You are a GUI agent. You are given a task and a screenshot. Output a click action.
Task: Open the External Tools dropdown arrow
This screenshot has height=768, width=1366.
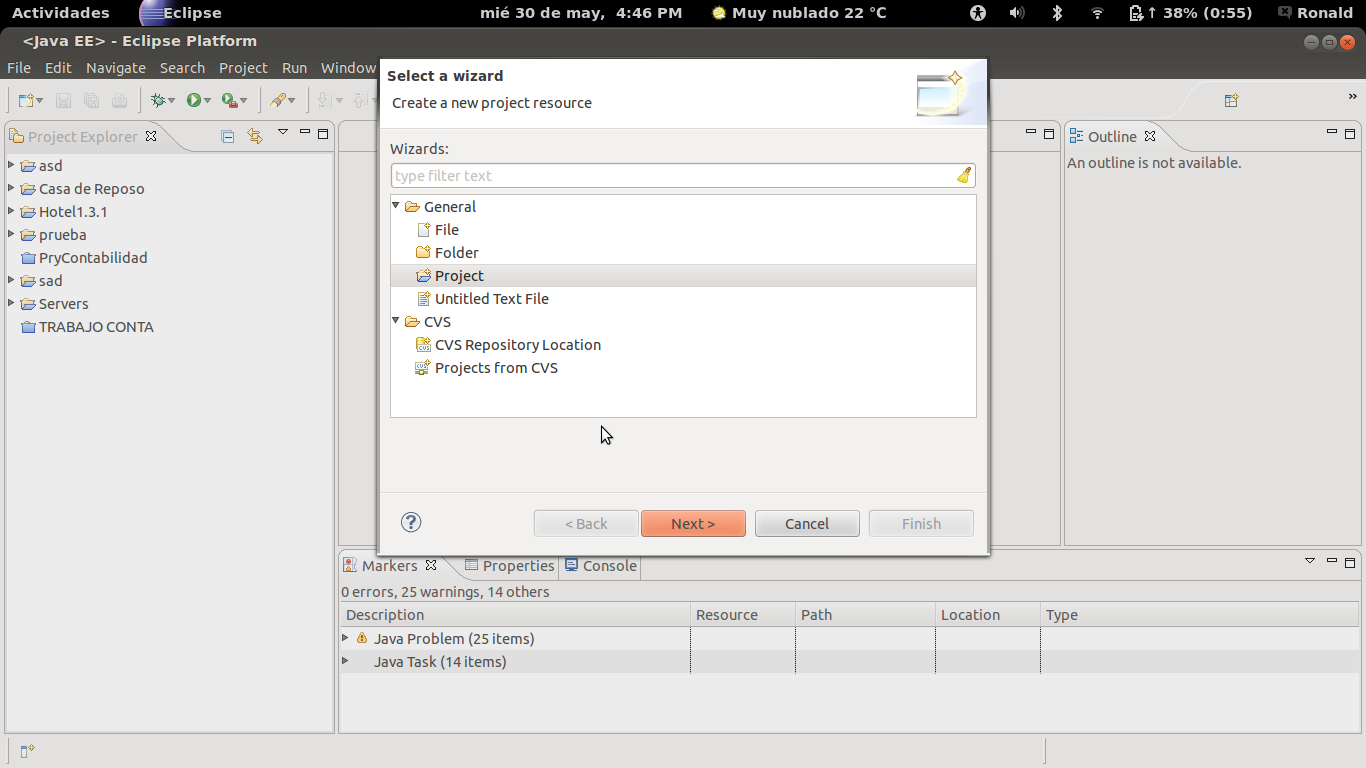coord(244,101)
